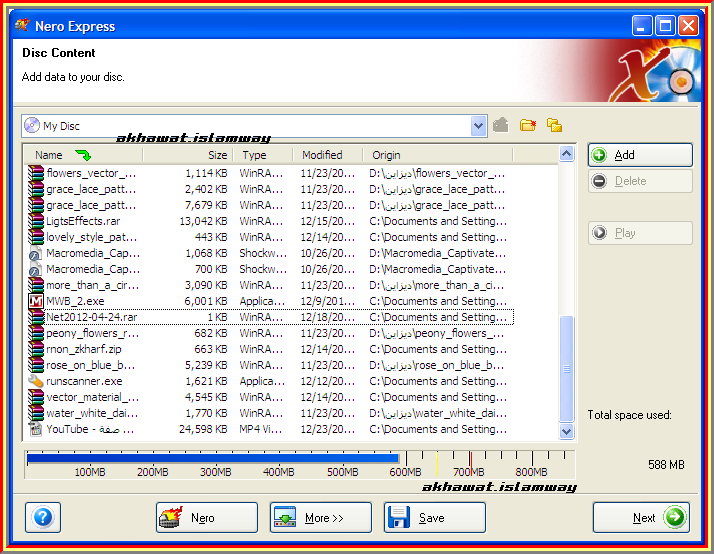Click the runscanner.exe wrench icon

coord(36,381)
